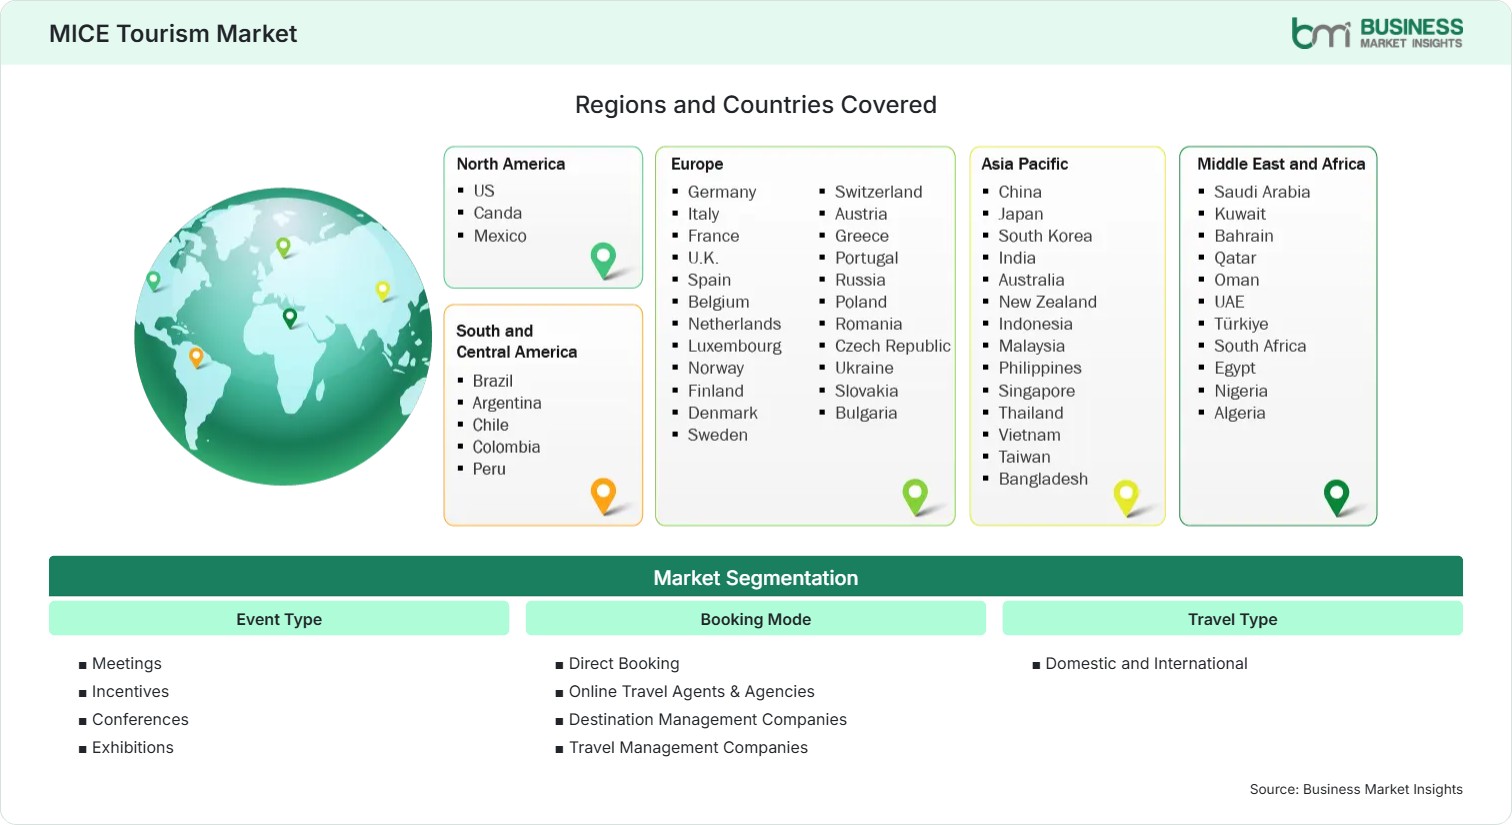Click Bulgaria in the Europe list
This screenshot has width=1512, height=825.
tap(866, 413)
